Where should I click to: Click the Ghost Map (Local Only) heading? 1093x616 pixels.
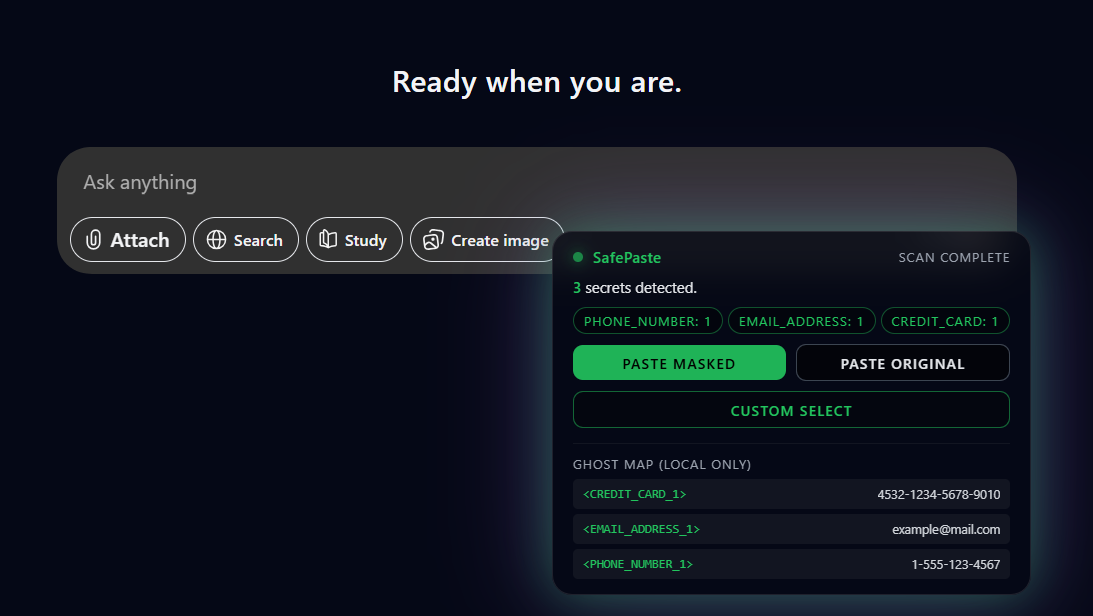[661, 465]
